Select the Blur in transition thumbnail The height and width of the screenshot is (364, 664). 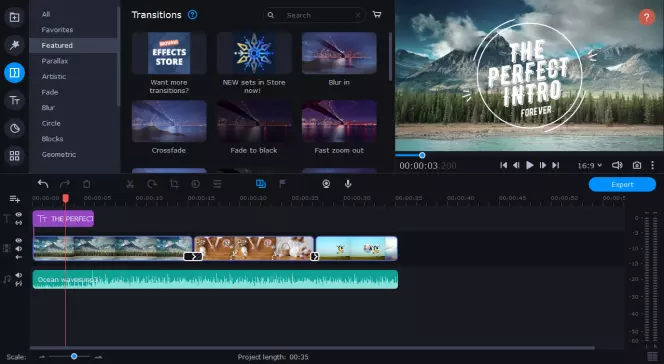(339, 53)
